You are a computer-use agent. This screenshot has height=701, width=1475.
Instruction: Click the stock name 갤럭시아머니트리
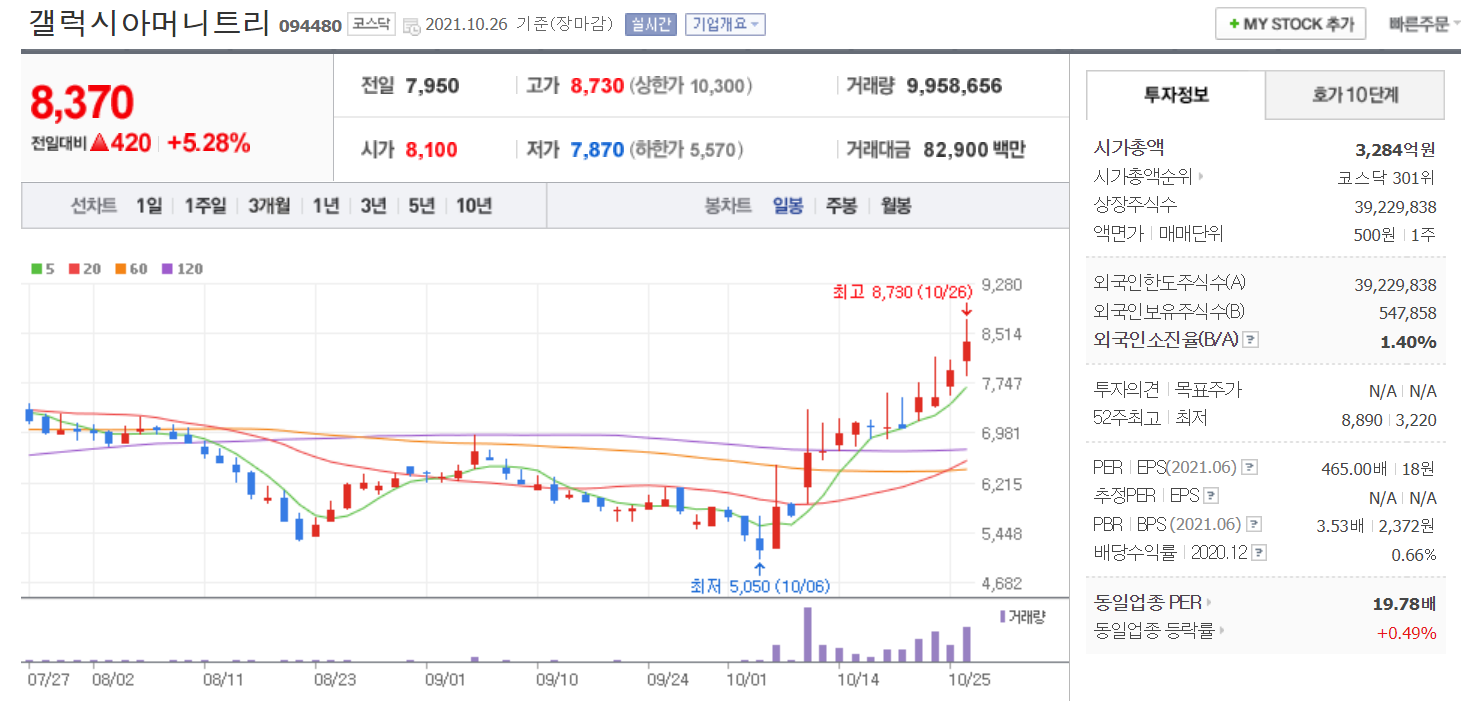(149, 22)
